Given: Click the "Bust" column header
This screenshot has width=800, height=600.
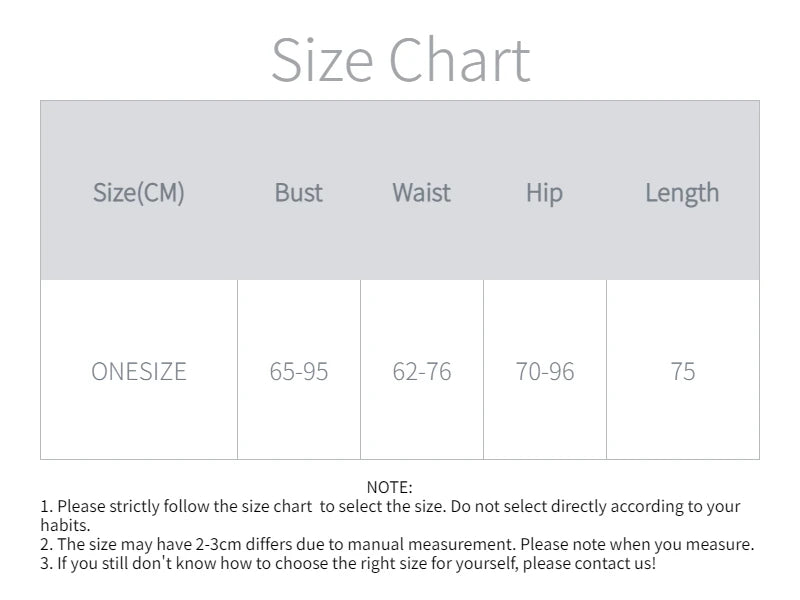Looking at the screenshot, I should click(299, 192).
